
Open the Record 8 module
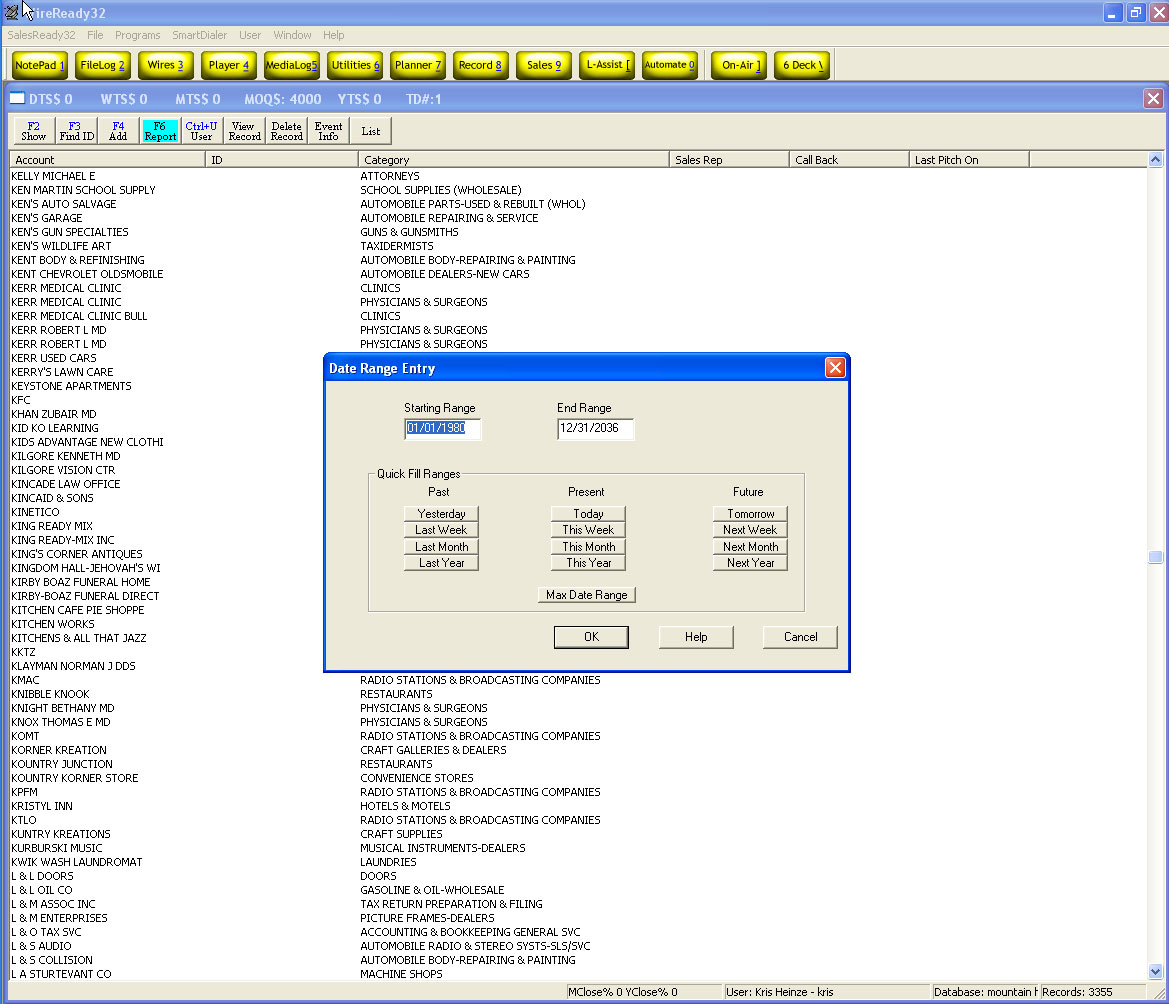click(480, 65)
